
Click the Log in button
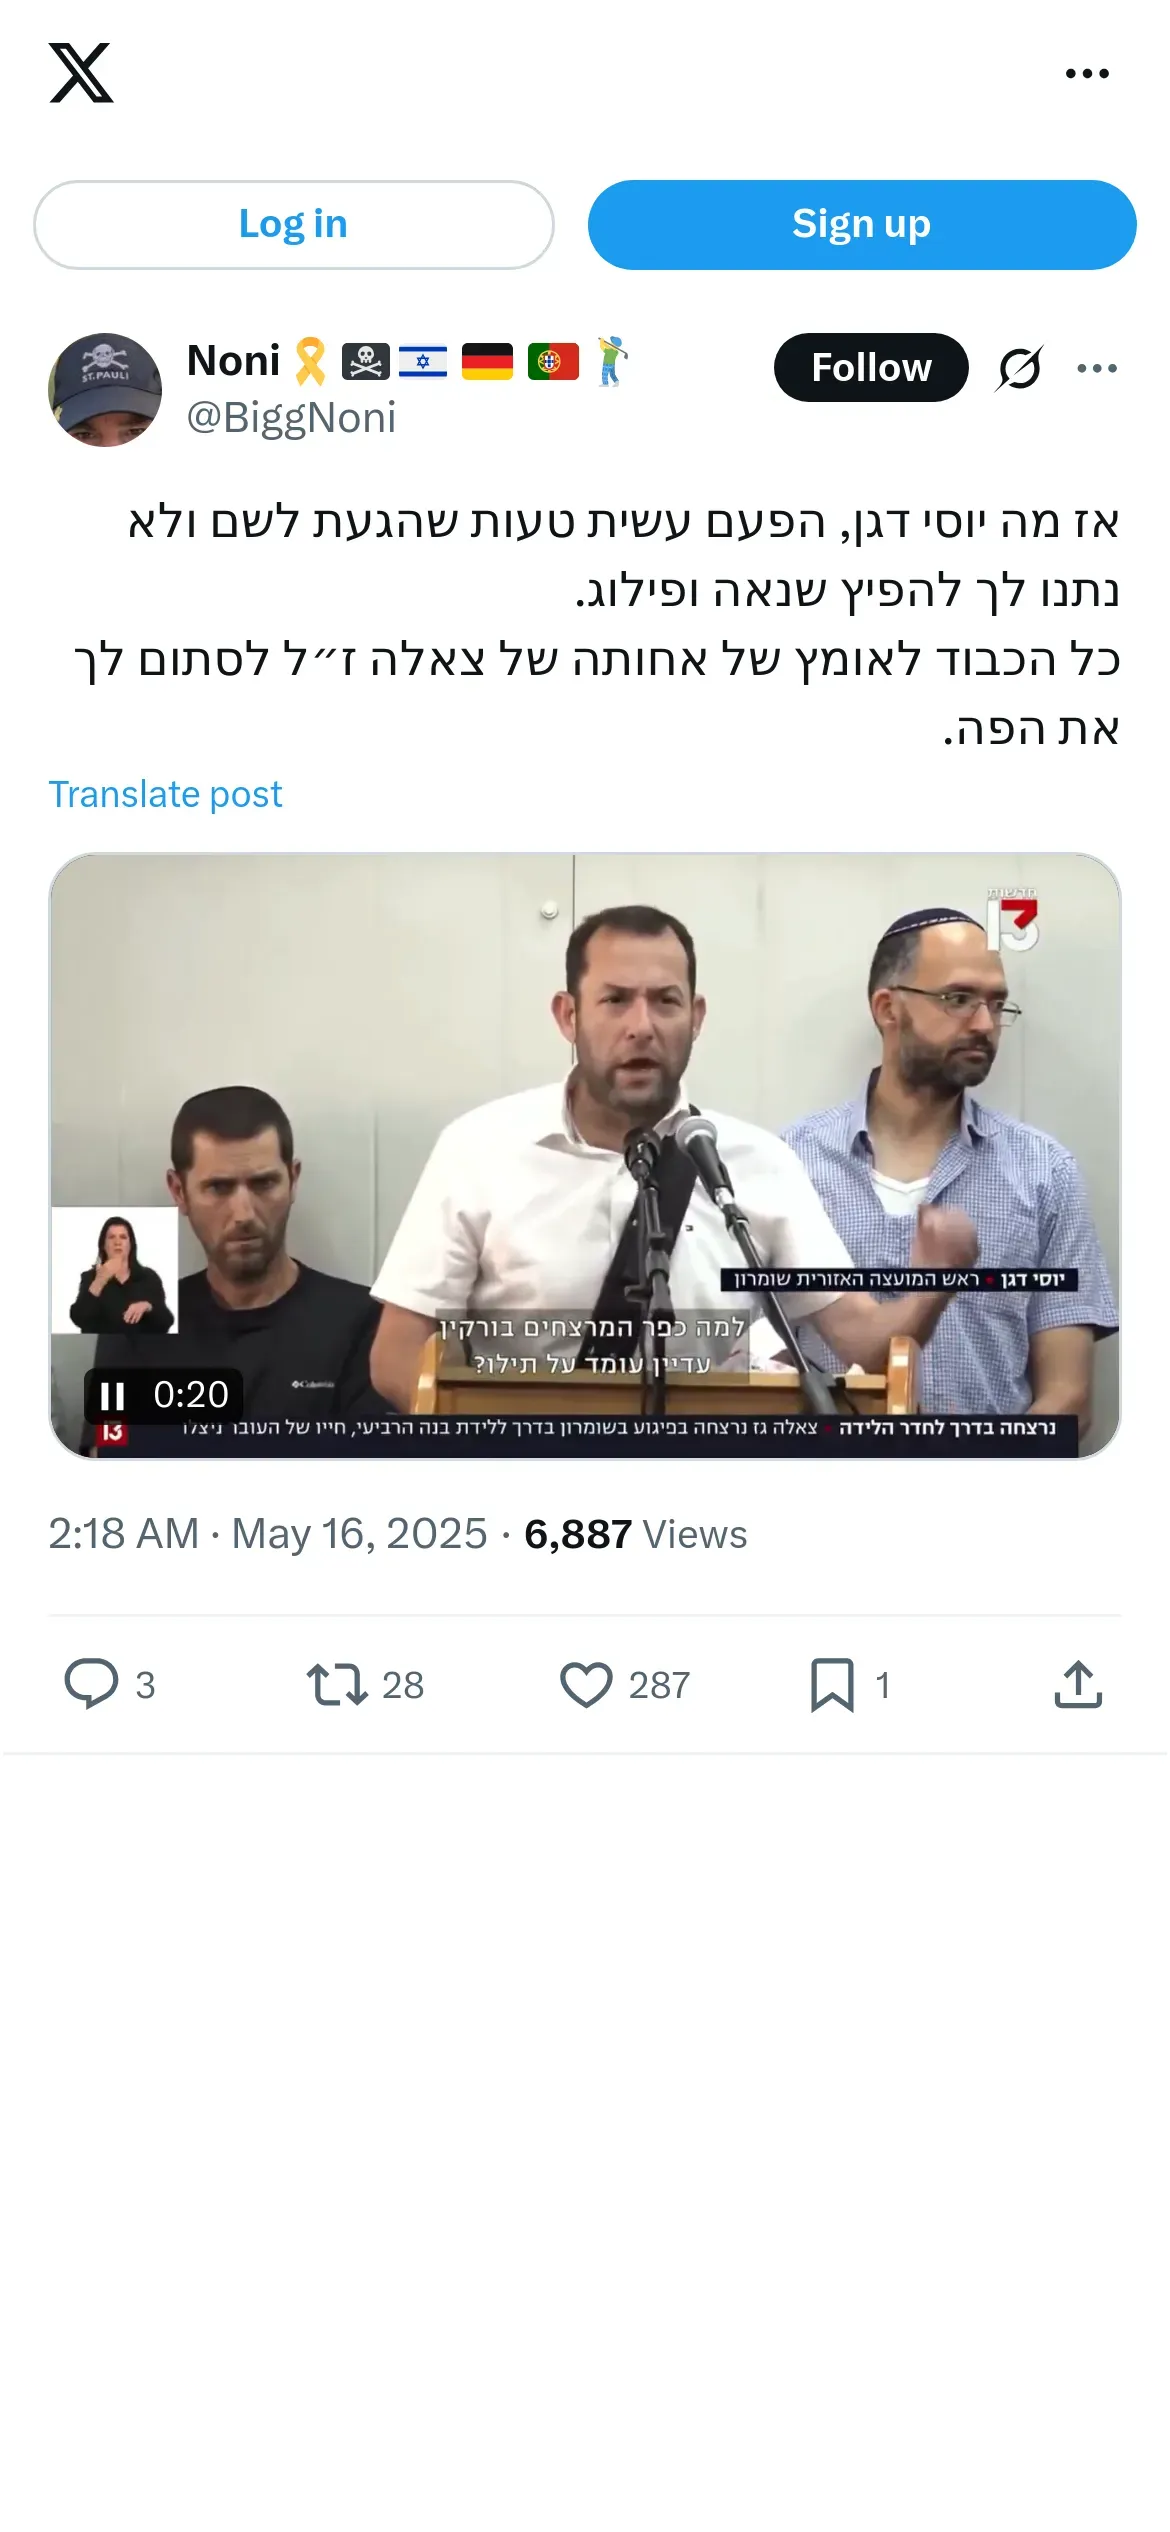point(293,224)
